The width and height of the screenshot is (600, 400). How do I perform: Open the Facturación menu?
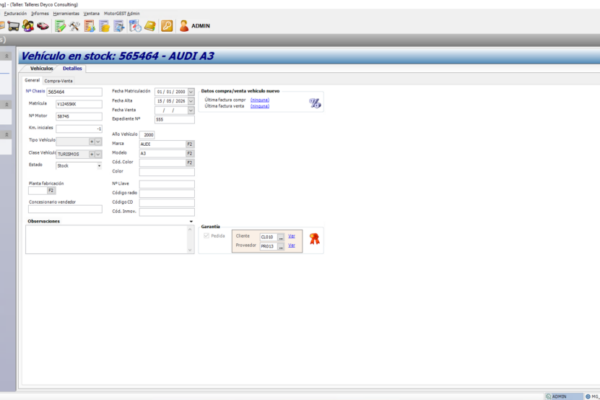coord(15,13)
